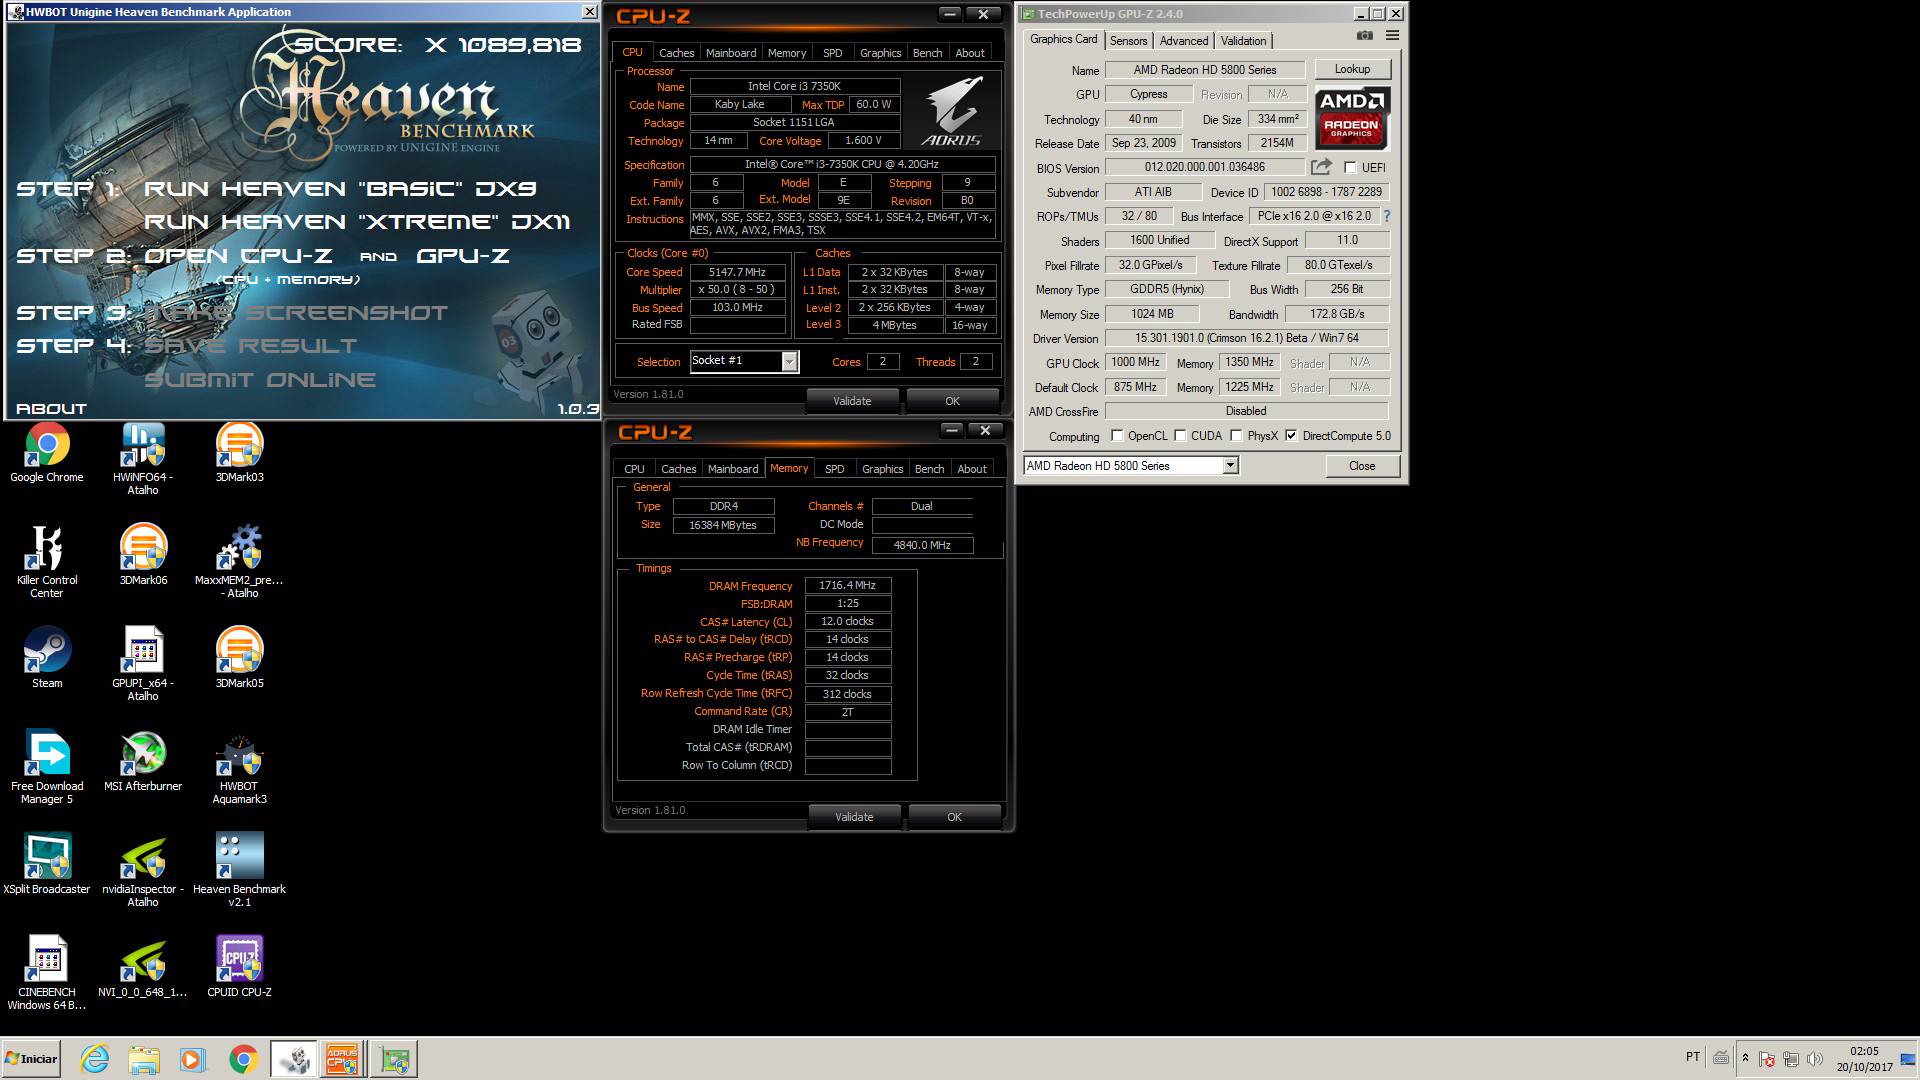Click Lookup button in GPU-Z
This screenshot has width=1920, height=1080.
(1352, 69)
